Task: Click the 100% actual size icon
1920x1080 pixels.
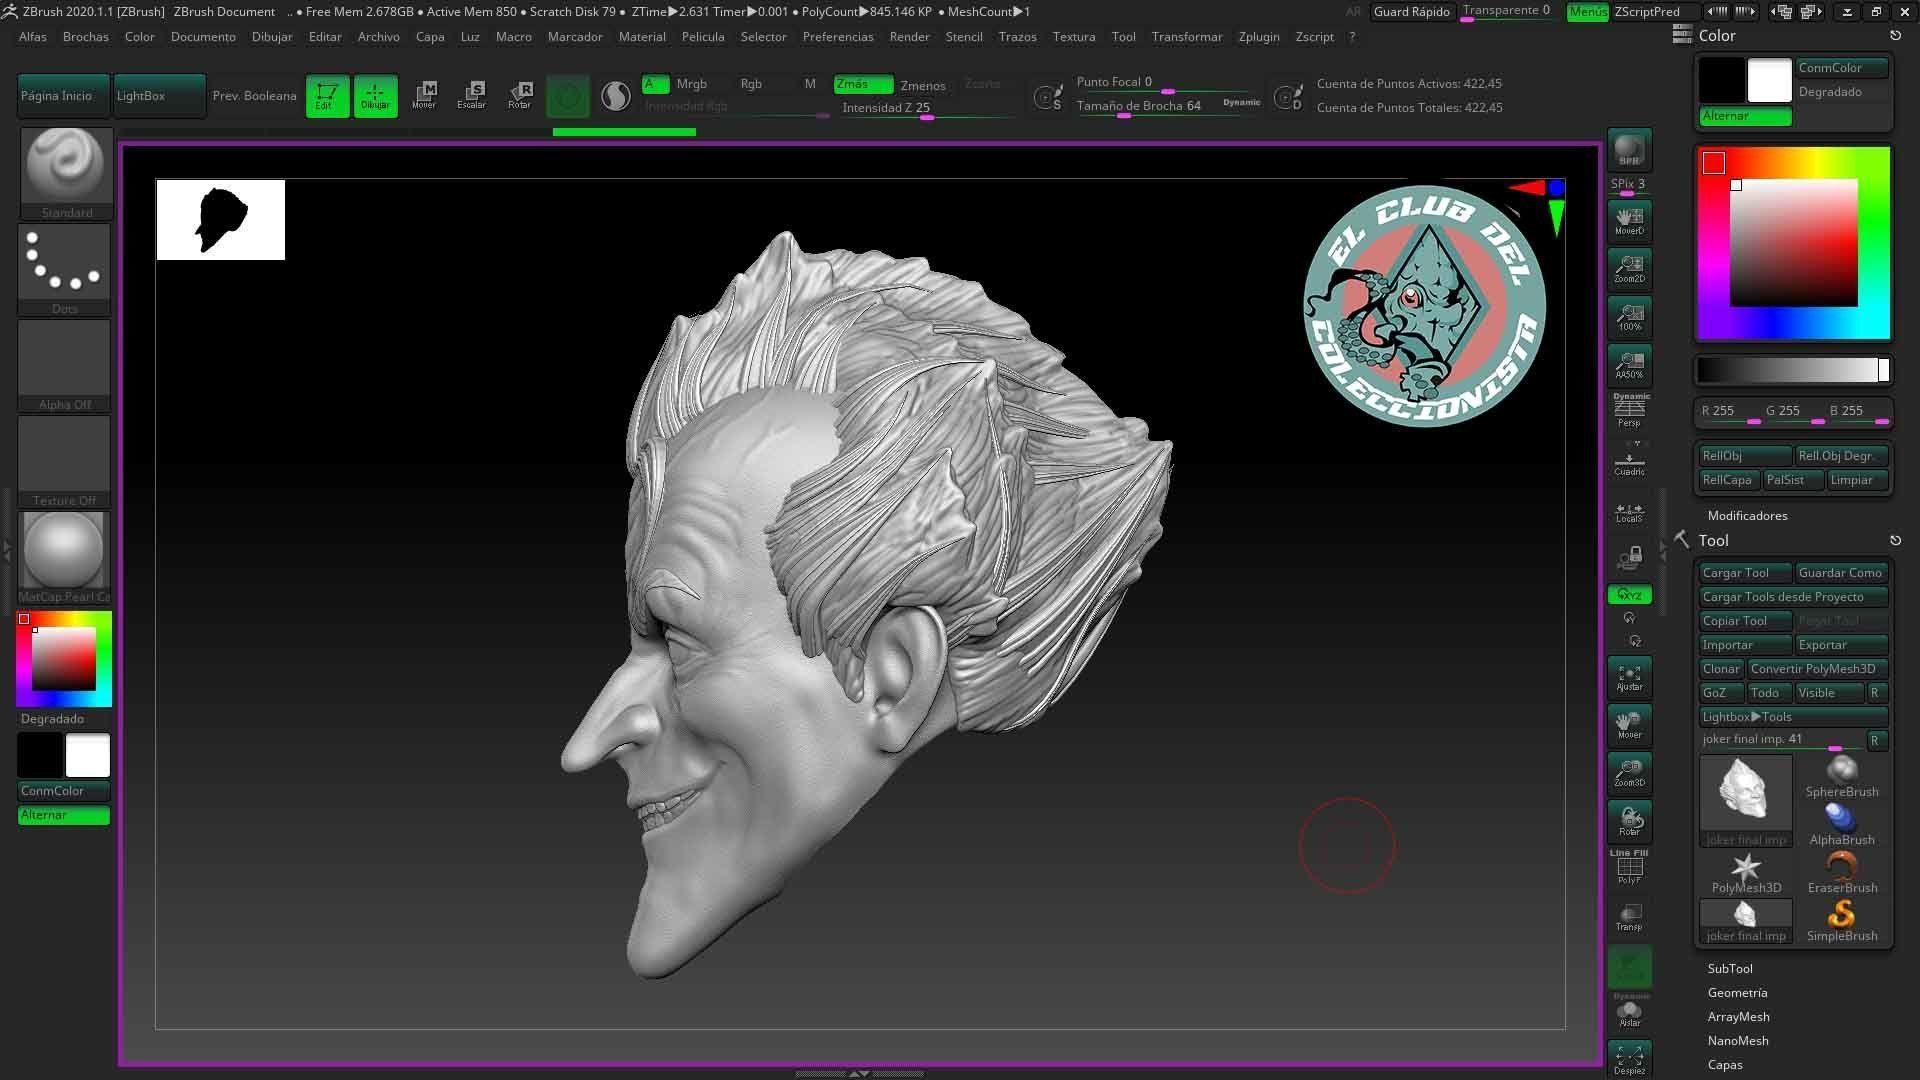Action: [x=1629, y=317]
